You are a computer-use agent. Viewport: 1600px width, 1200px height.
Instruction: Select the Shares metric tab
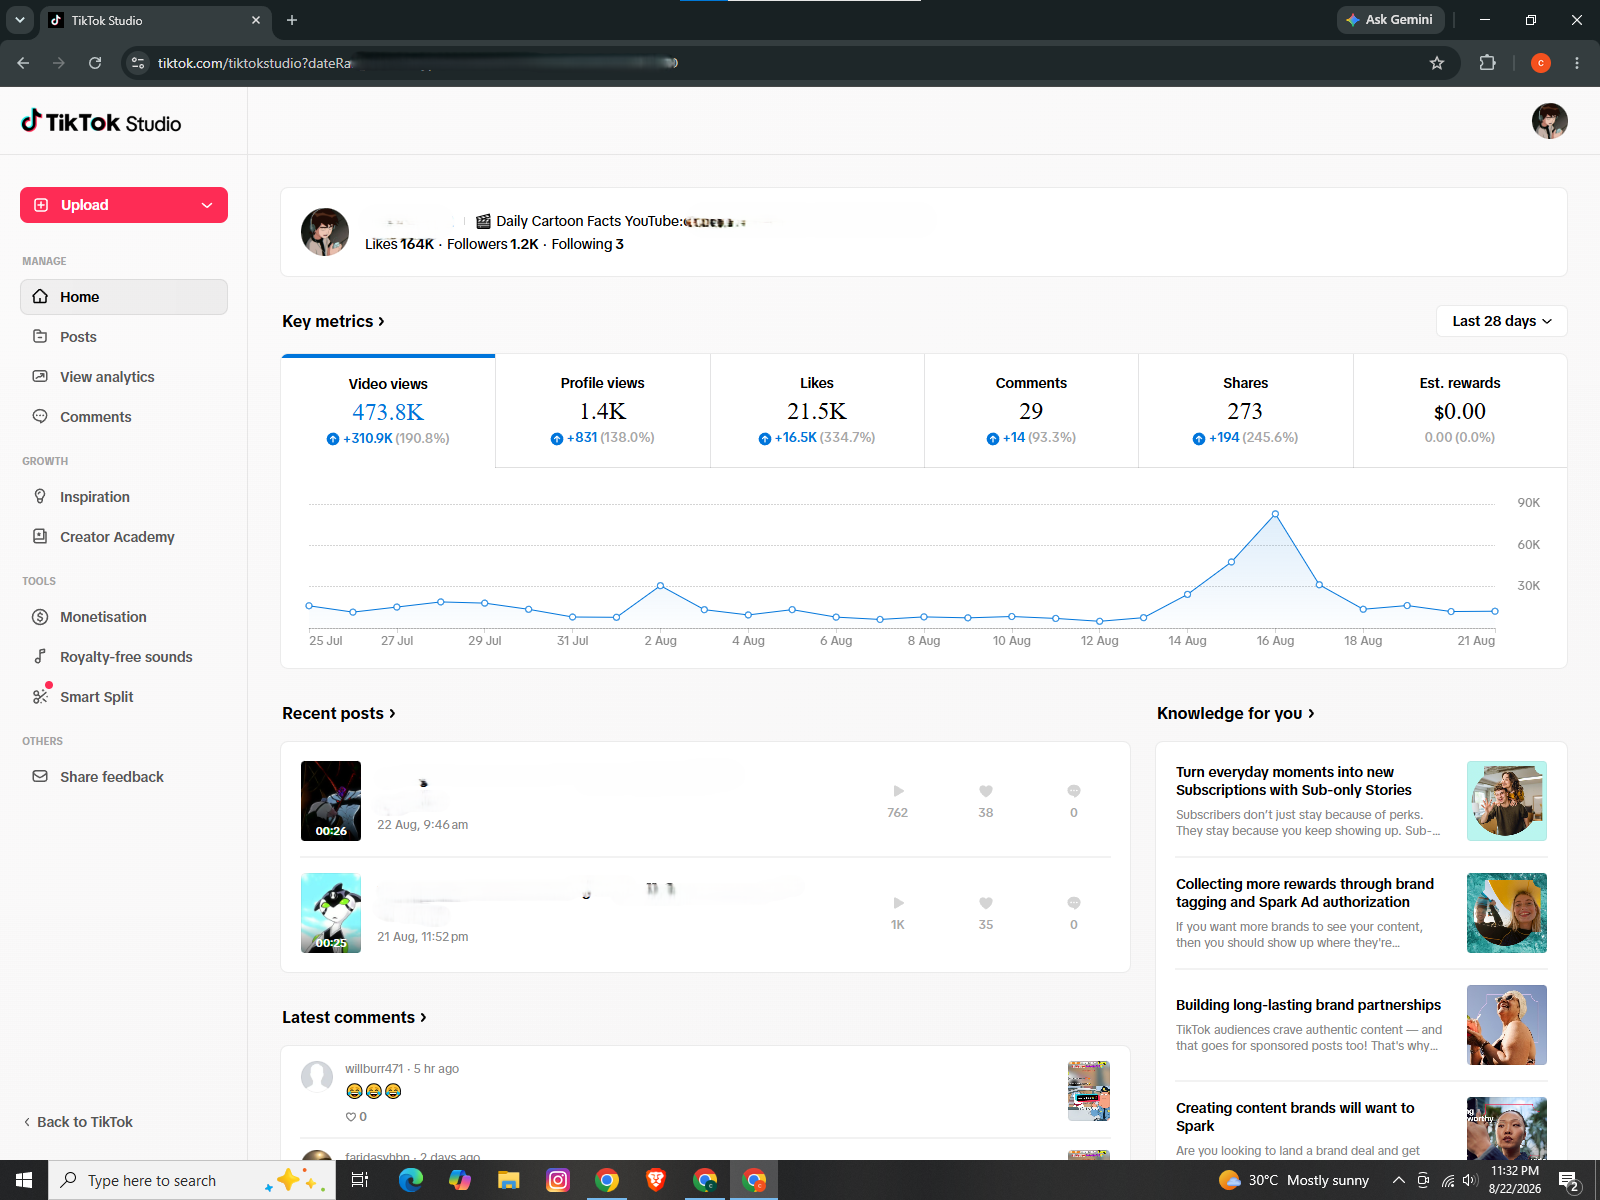click(x=1246, y=411)
